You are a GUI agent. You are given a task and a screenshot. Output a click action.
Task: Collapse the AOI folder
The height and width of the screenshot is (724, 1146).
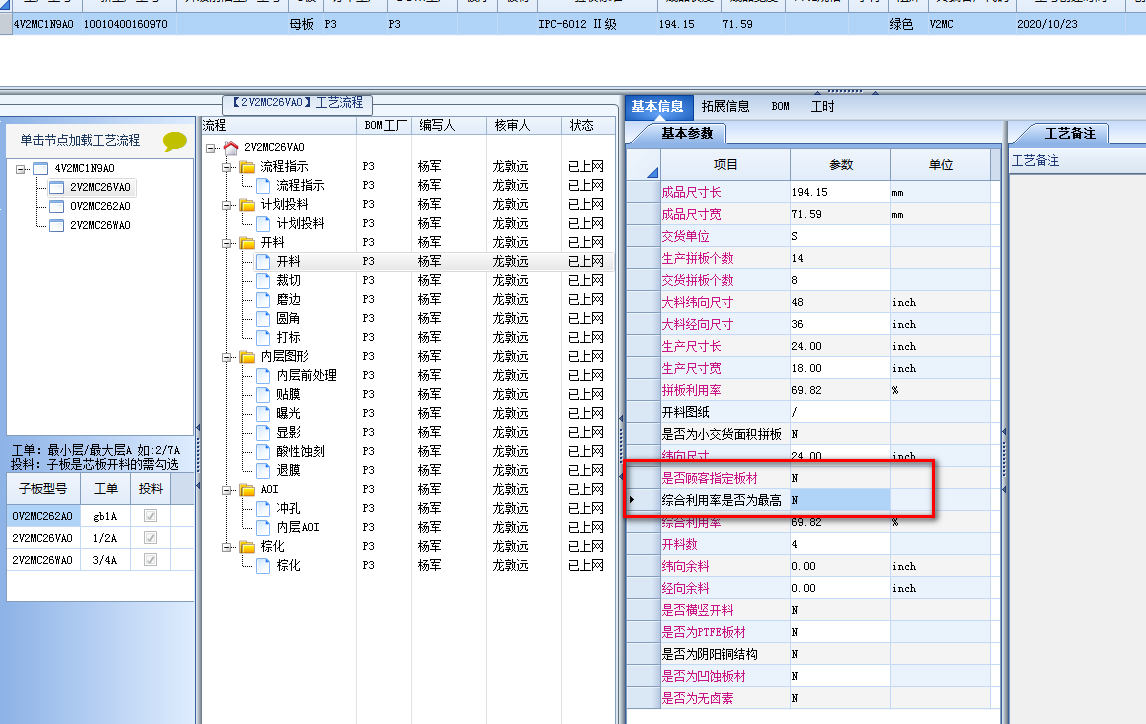coord(227,490)
